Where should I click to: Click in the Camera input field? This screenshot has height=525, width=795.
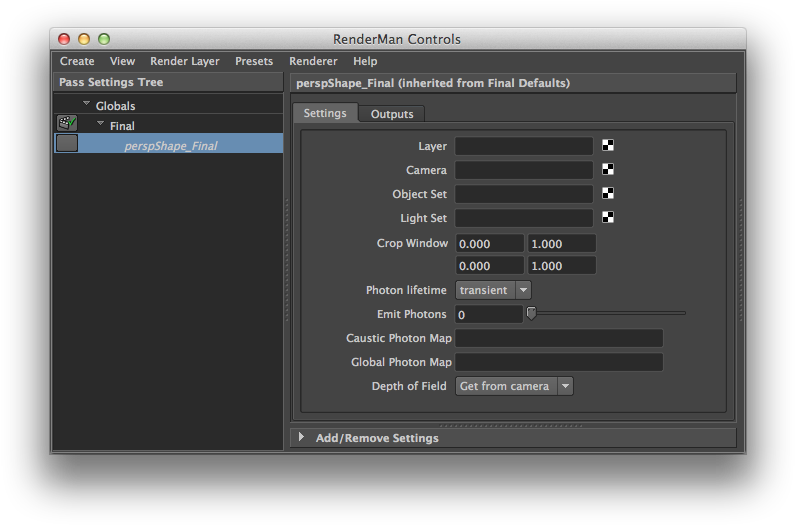(524, 170)
